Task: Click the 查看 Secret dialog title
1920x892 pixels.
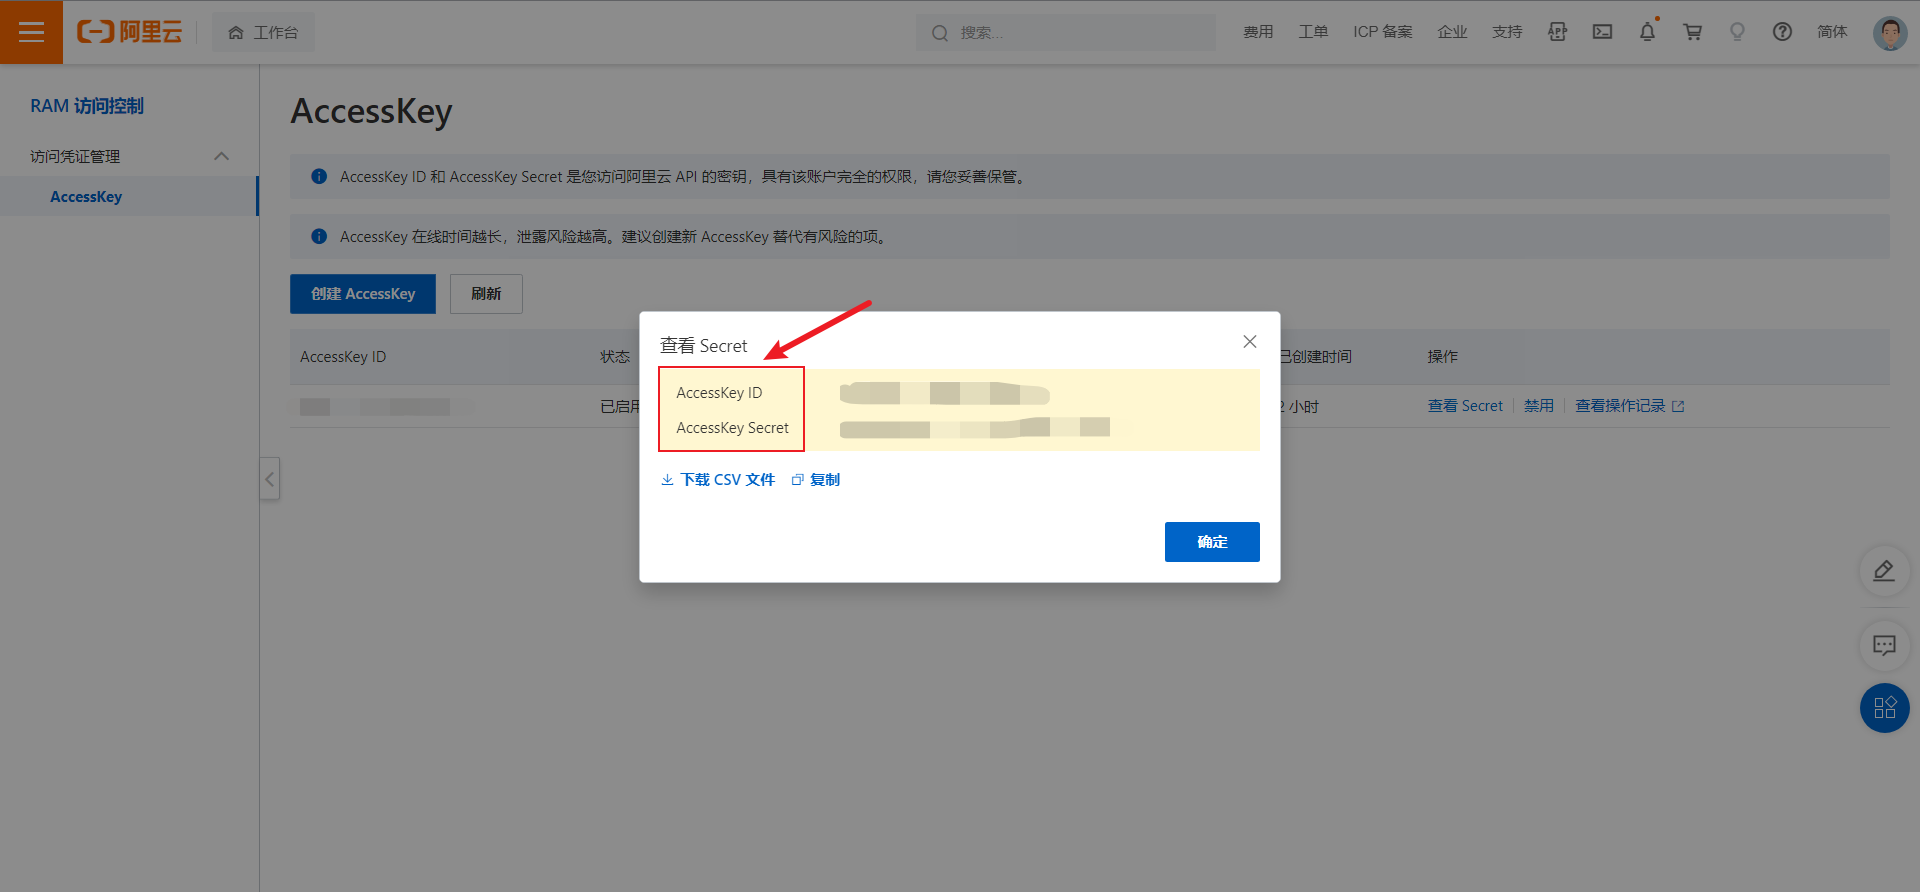Action: (x=704, y=346)
